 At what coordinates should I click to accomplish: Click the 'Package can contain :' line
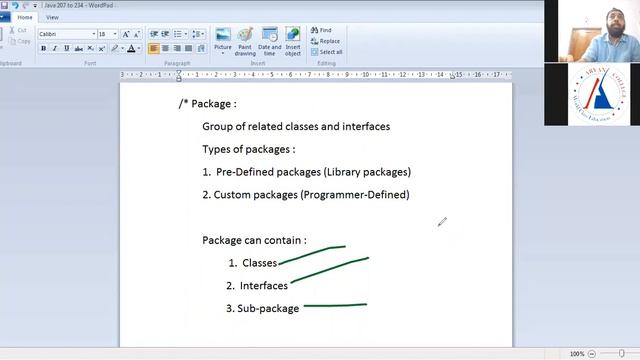tap(254, 240)
